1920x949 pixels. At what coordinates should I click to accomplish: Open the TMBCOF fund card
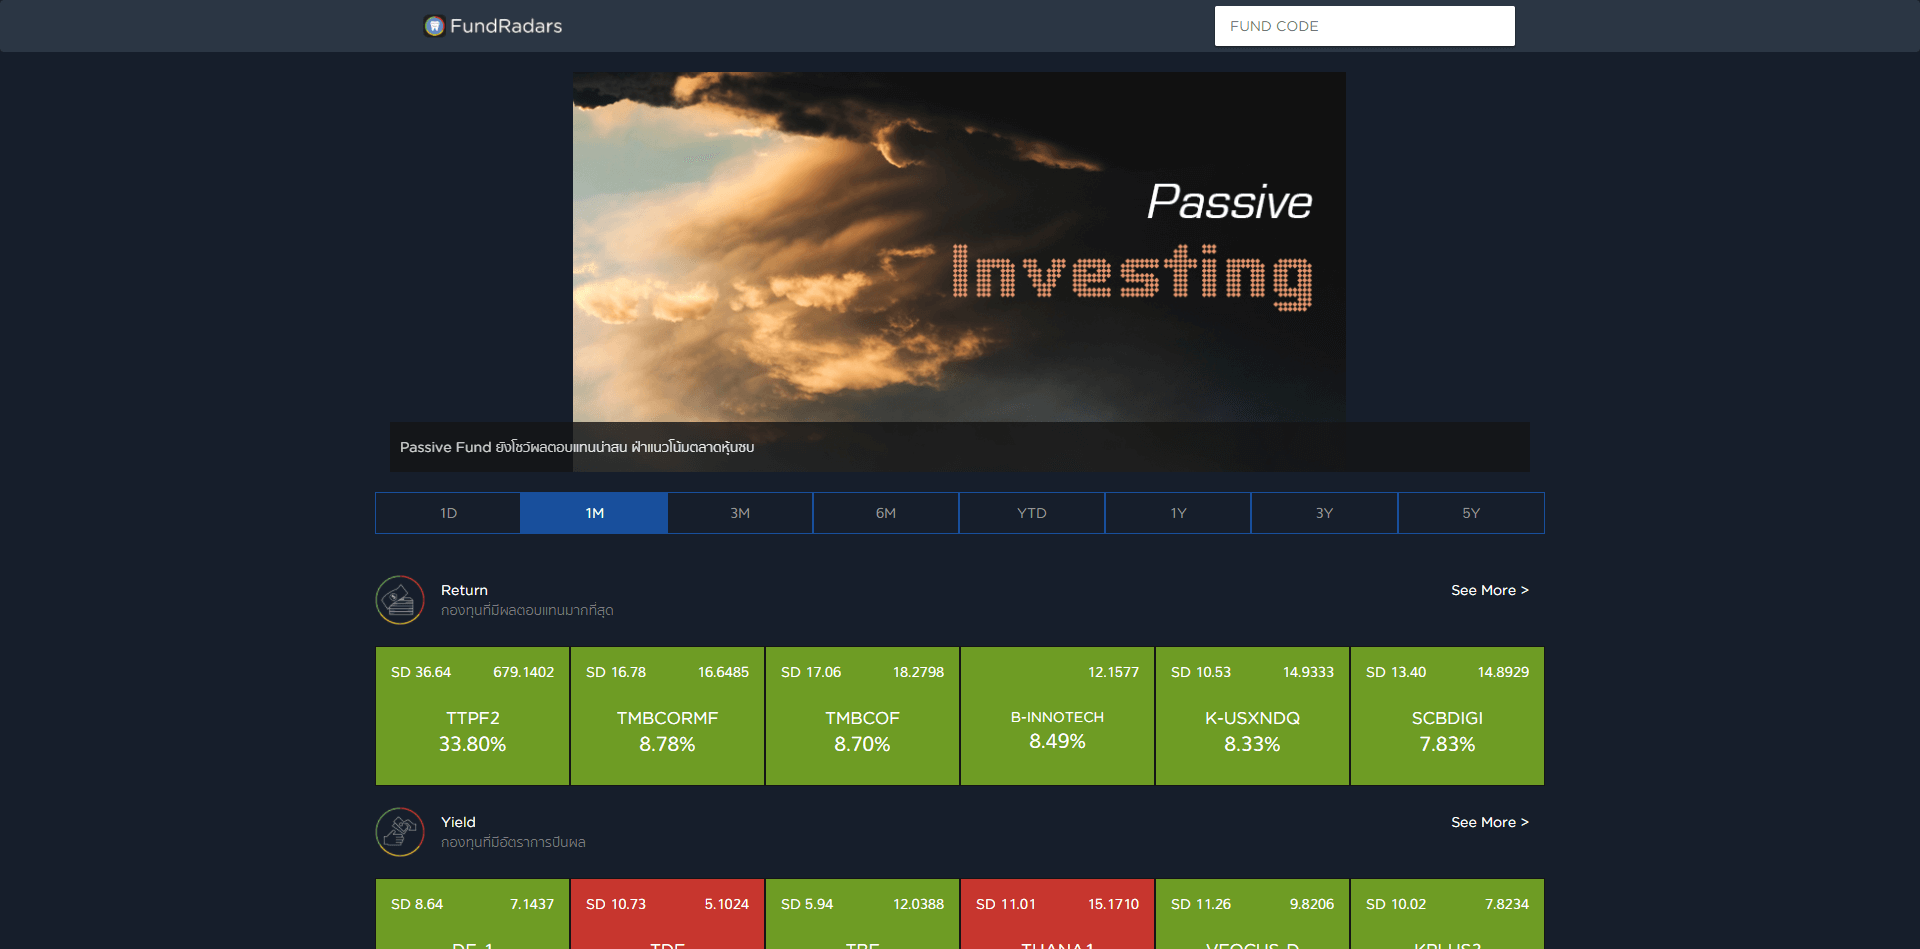point(862,716)
